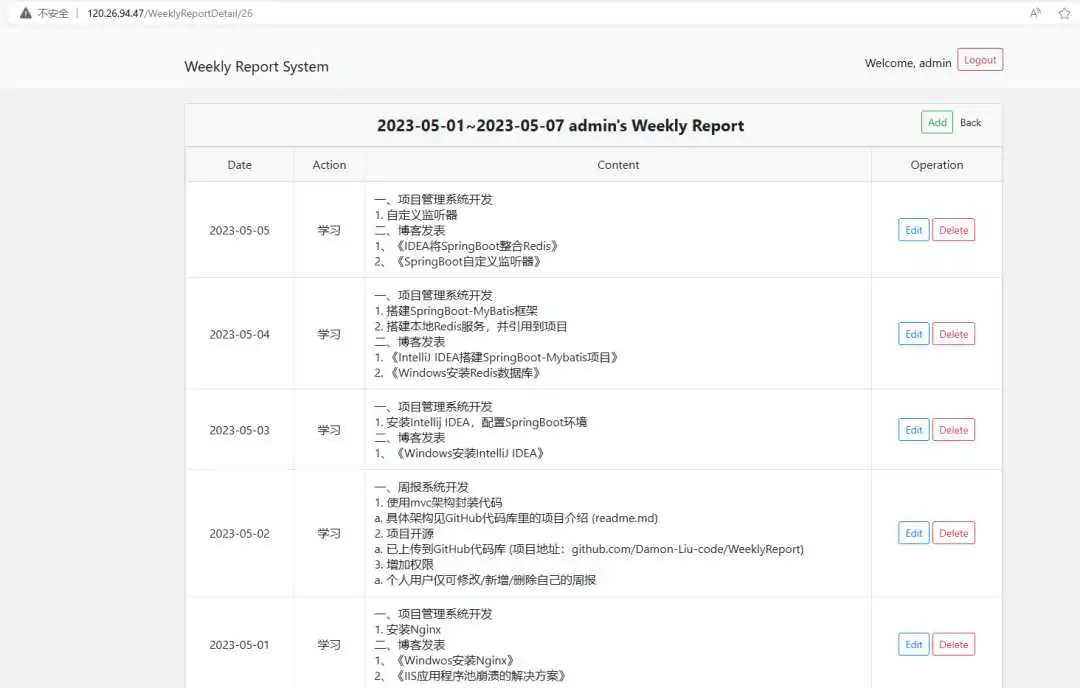Delete the 2023-05-05 report entry

(x=953, y=230)
